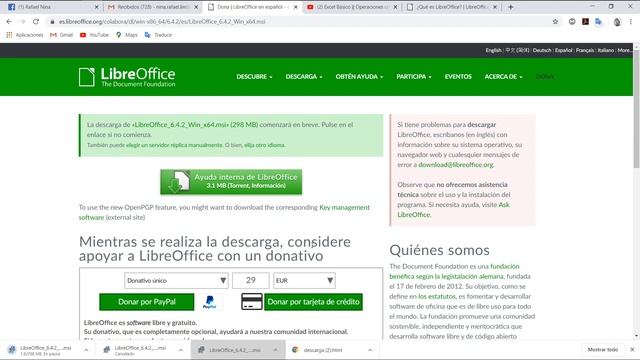Switch site language to Italiano
The height and width of the screenshot is (360, 640).
(606, 50)
